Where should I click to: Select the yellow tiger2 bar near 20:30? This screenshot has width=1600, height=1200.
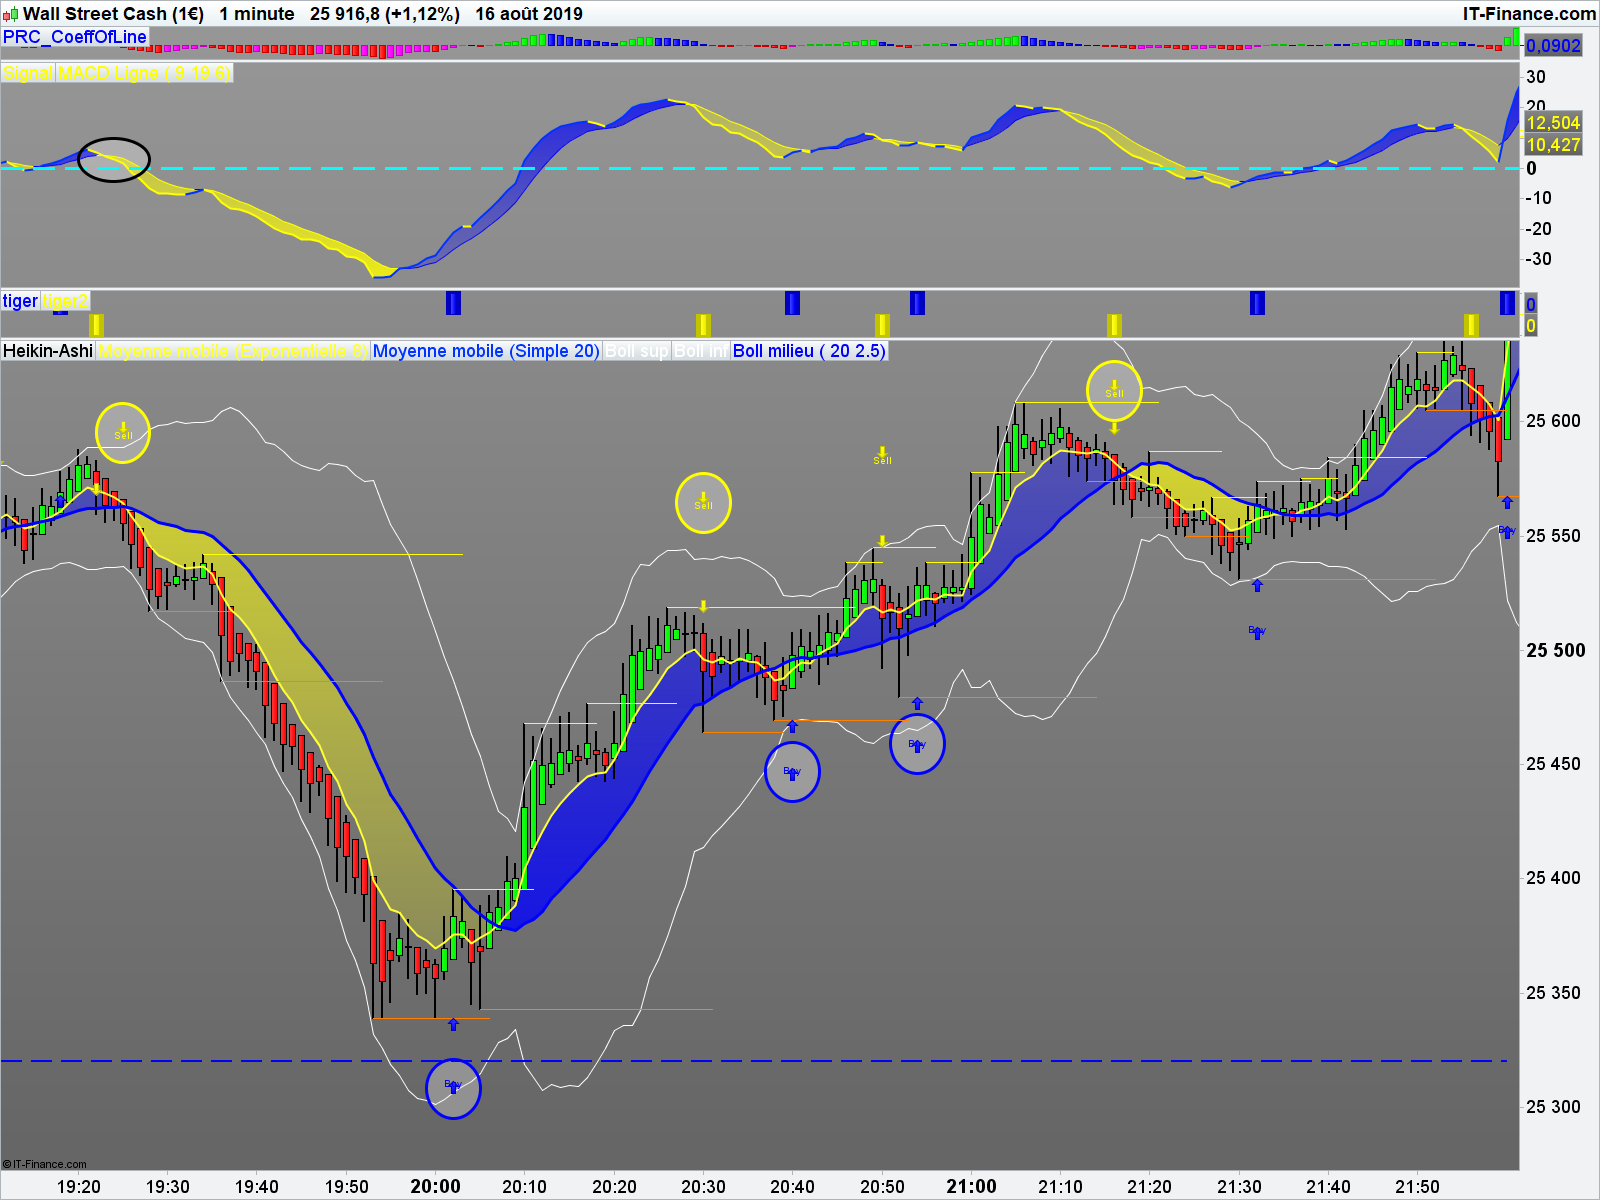[x=703, y=325]
